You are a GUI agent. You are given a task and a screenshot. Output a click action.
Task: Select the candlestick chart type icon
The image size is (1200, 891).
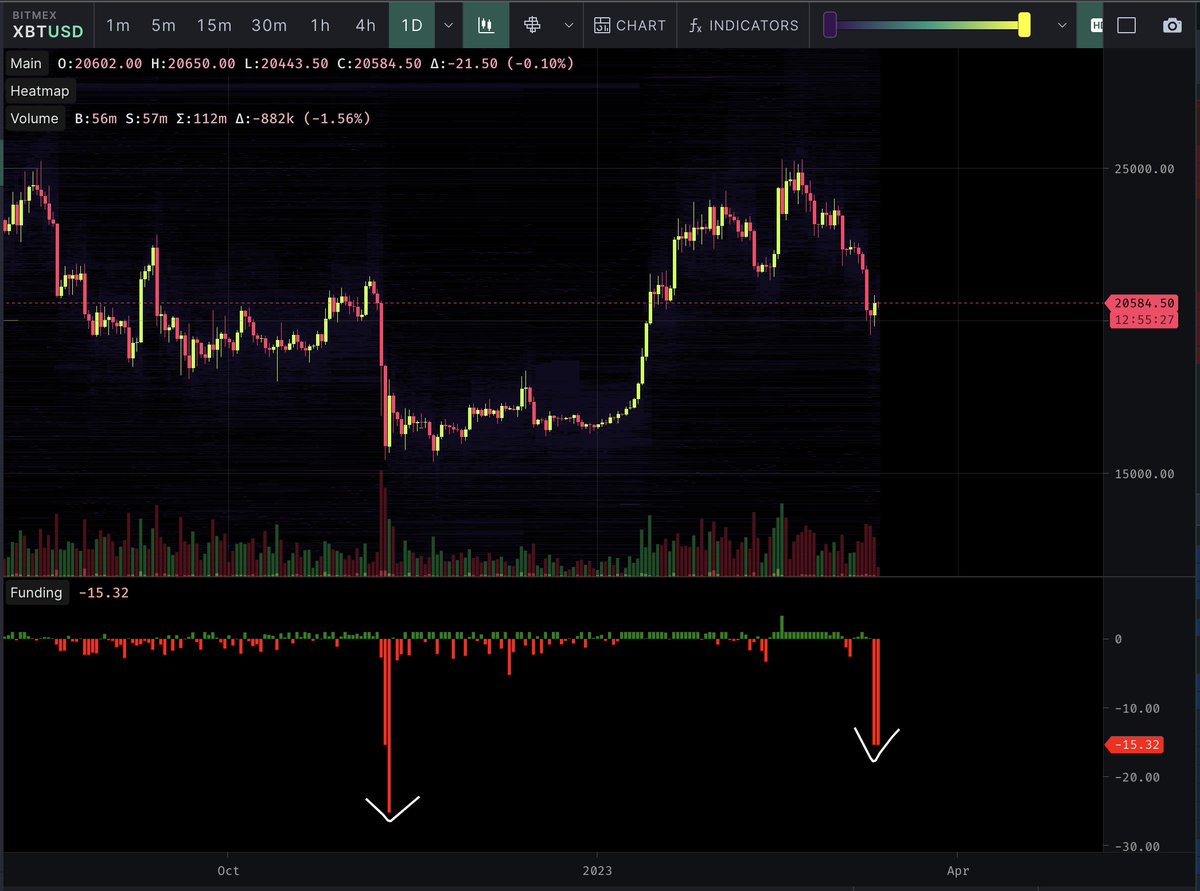click(x=486, y=25)
